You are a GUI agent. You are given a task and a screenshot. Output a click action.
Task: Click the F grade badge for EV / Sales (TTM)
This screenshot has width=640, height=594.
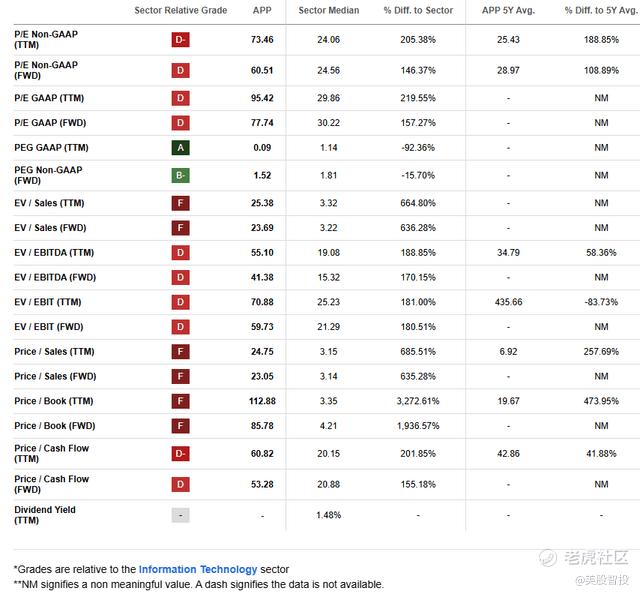[x=180, y=203]
